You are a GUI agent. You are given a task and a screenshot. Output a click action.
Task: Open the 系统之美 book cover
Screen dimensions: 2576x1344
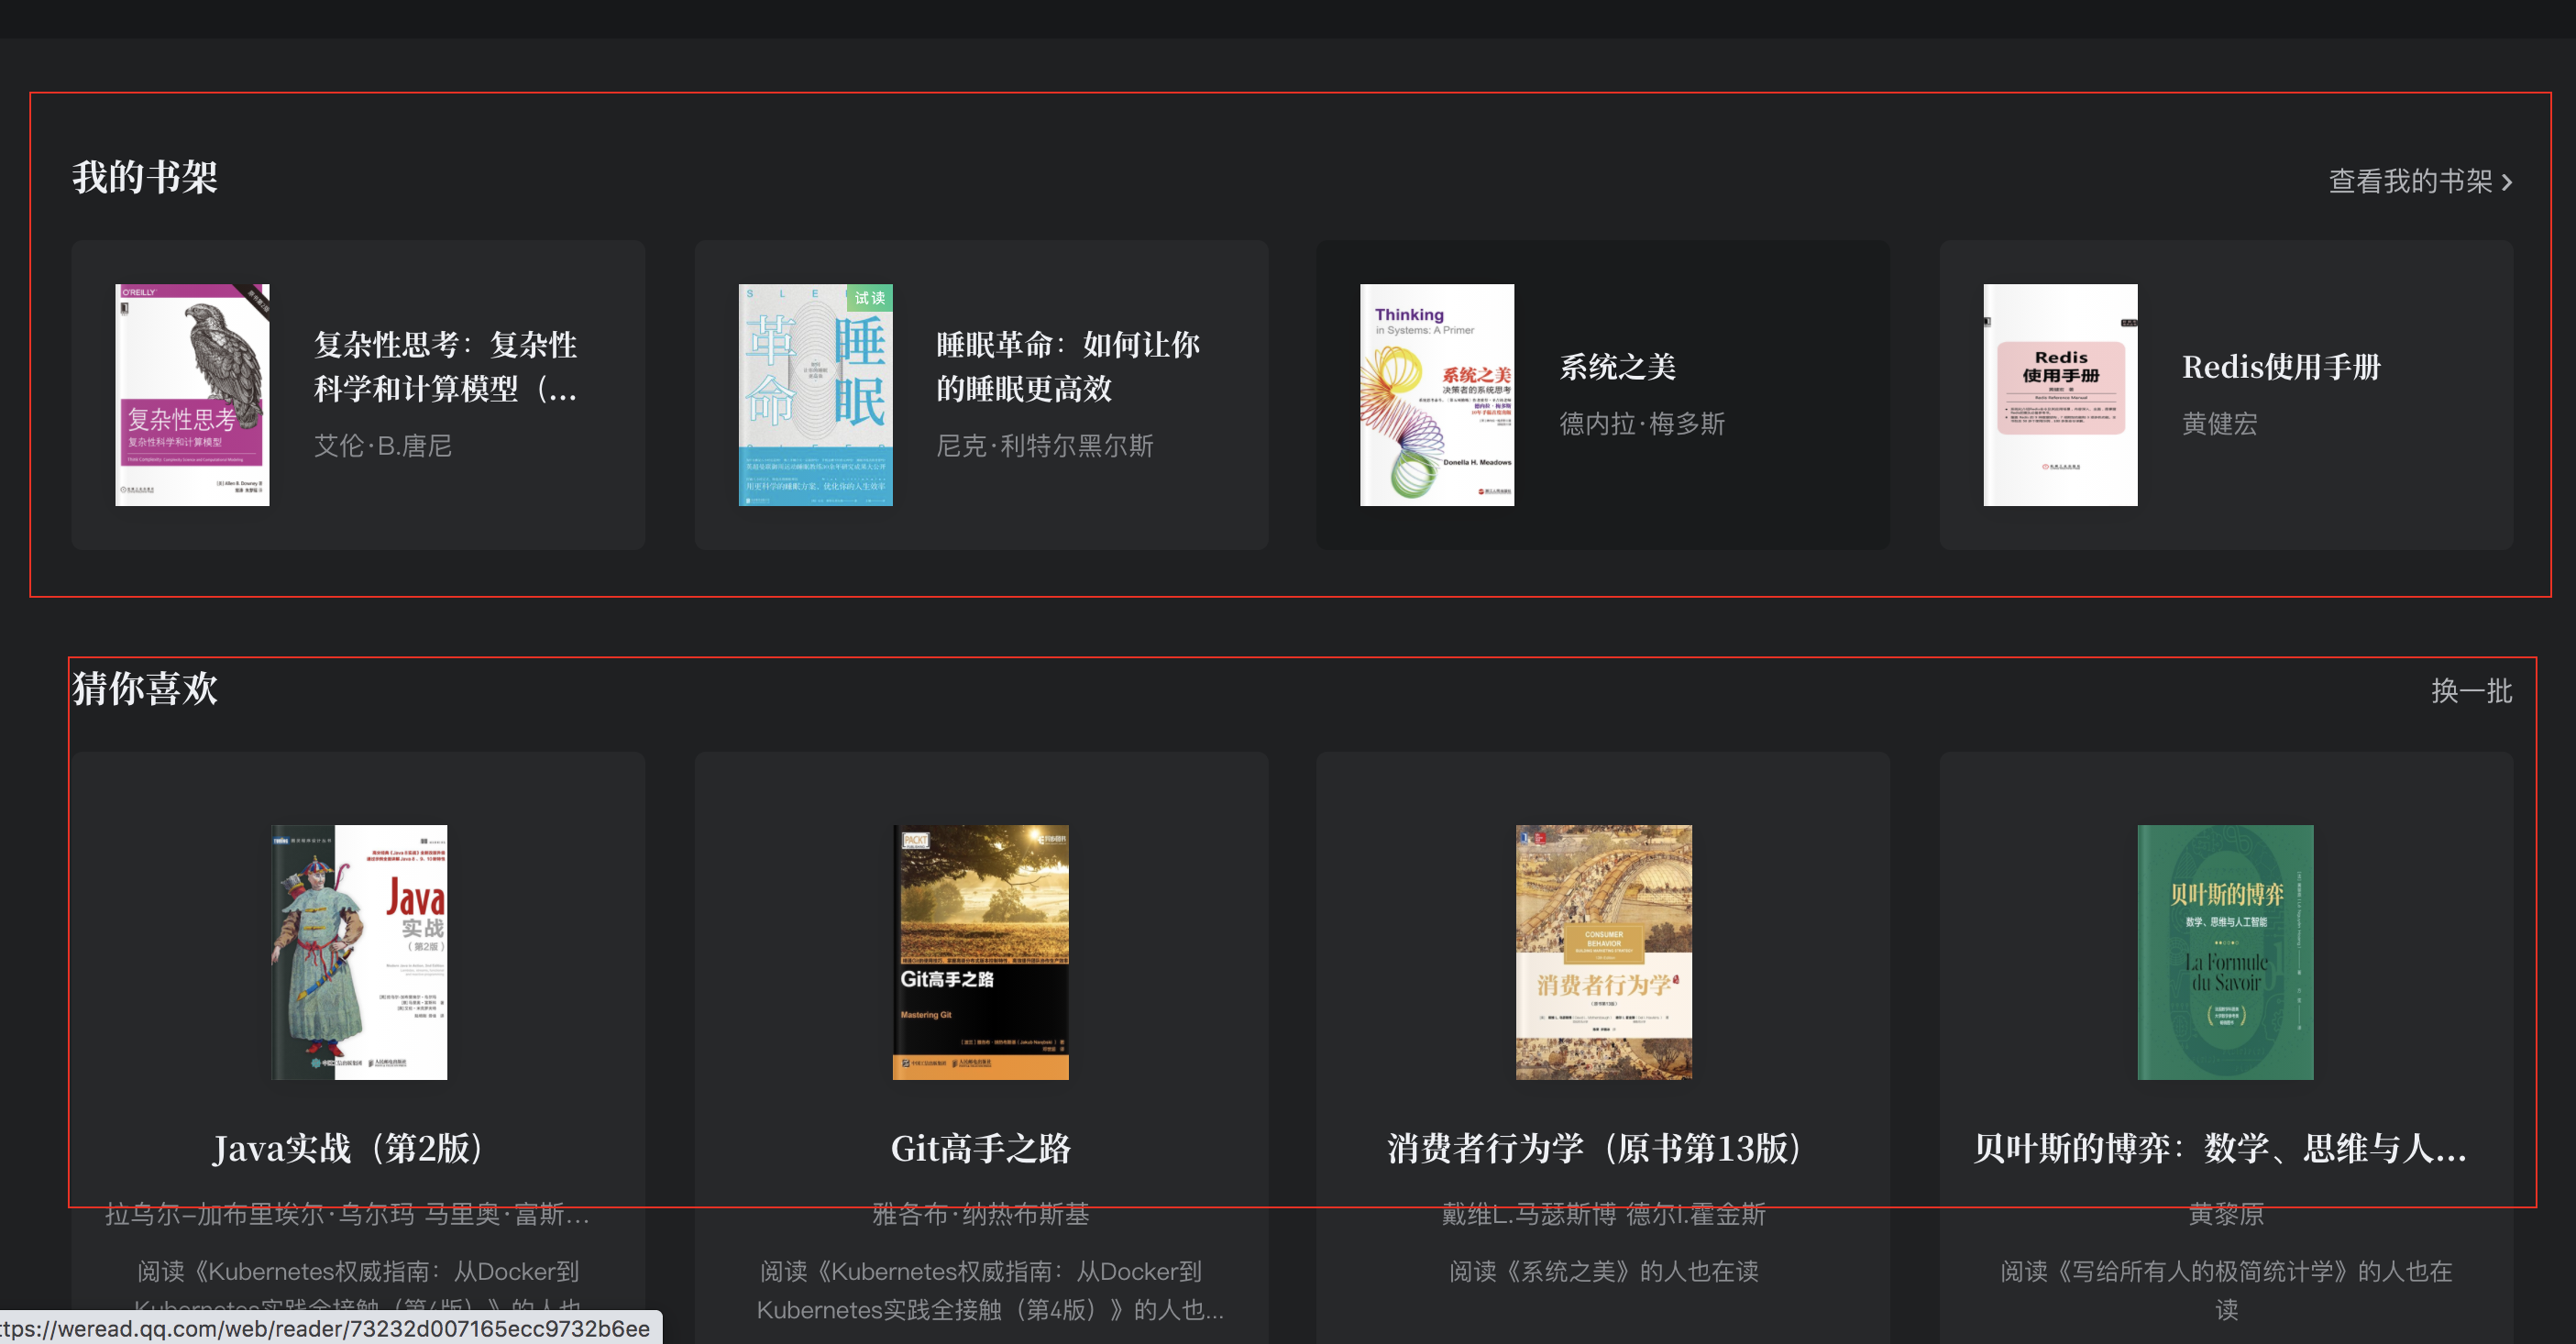pos(1436,395)
